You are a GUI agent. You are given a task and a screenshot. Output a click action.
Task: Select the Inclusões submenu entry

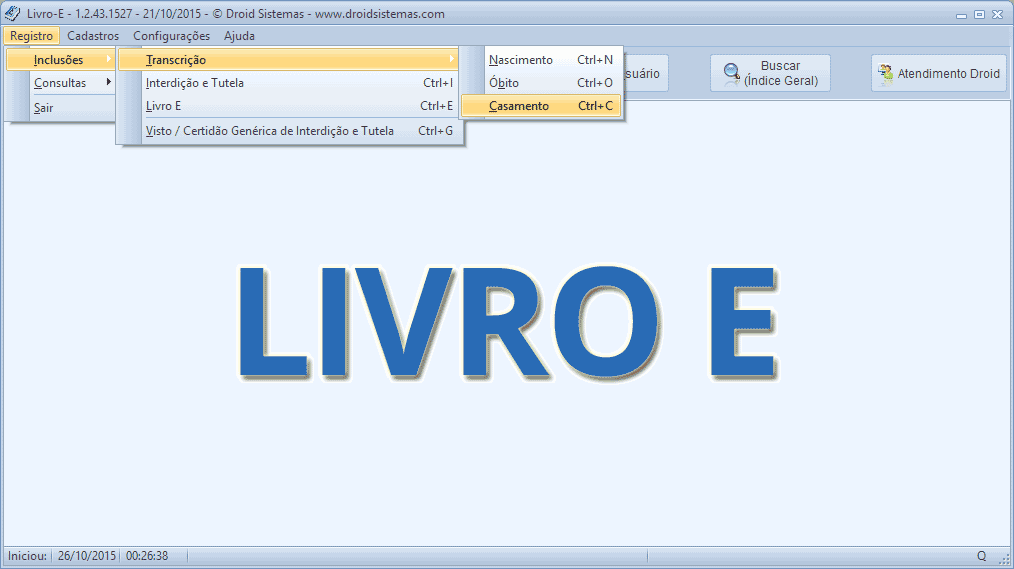61,59
